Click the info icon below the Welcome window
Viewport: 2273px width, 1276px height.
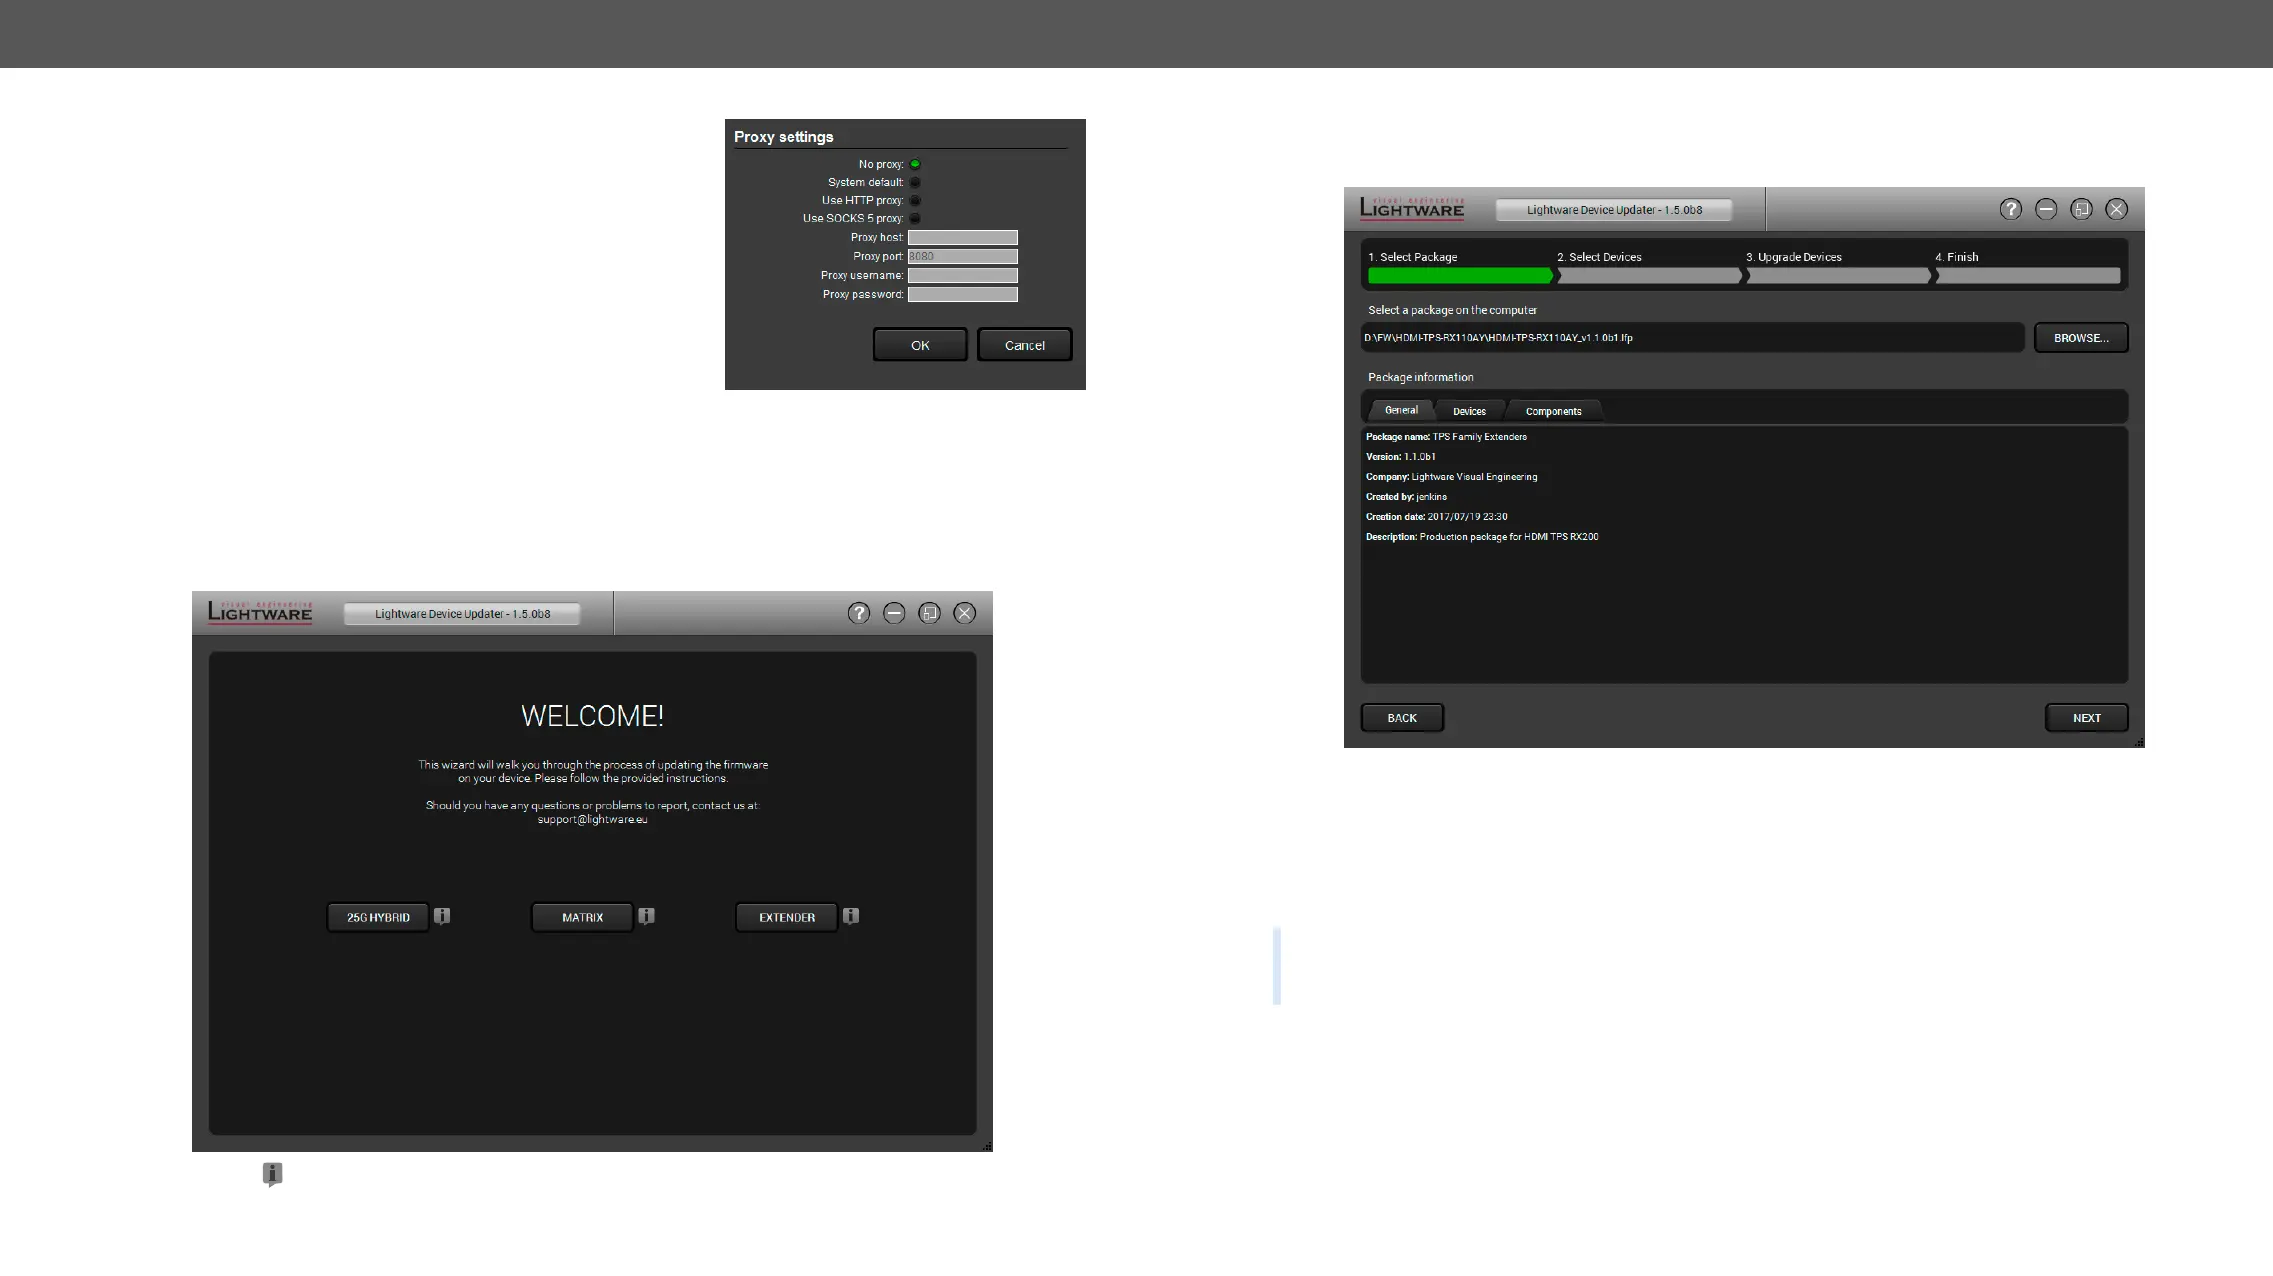(x=272, y=1174)
